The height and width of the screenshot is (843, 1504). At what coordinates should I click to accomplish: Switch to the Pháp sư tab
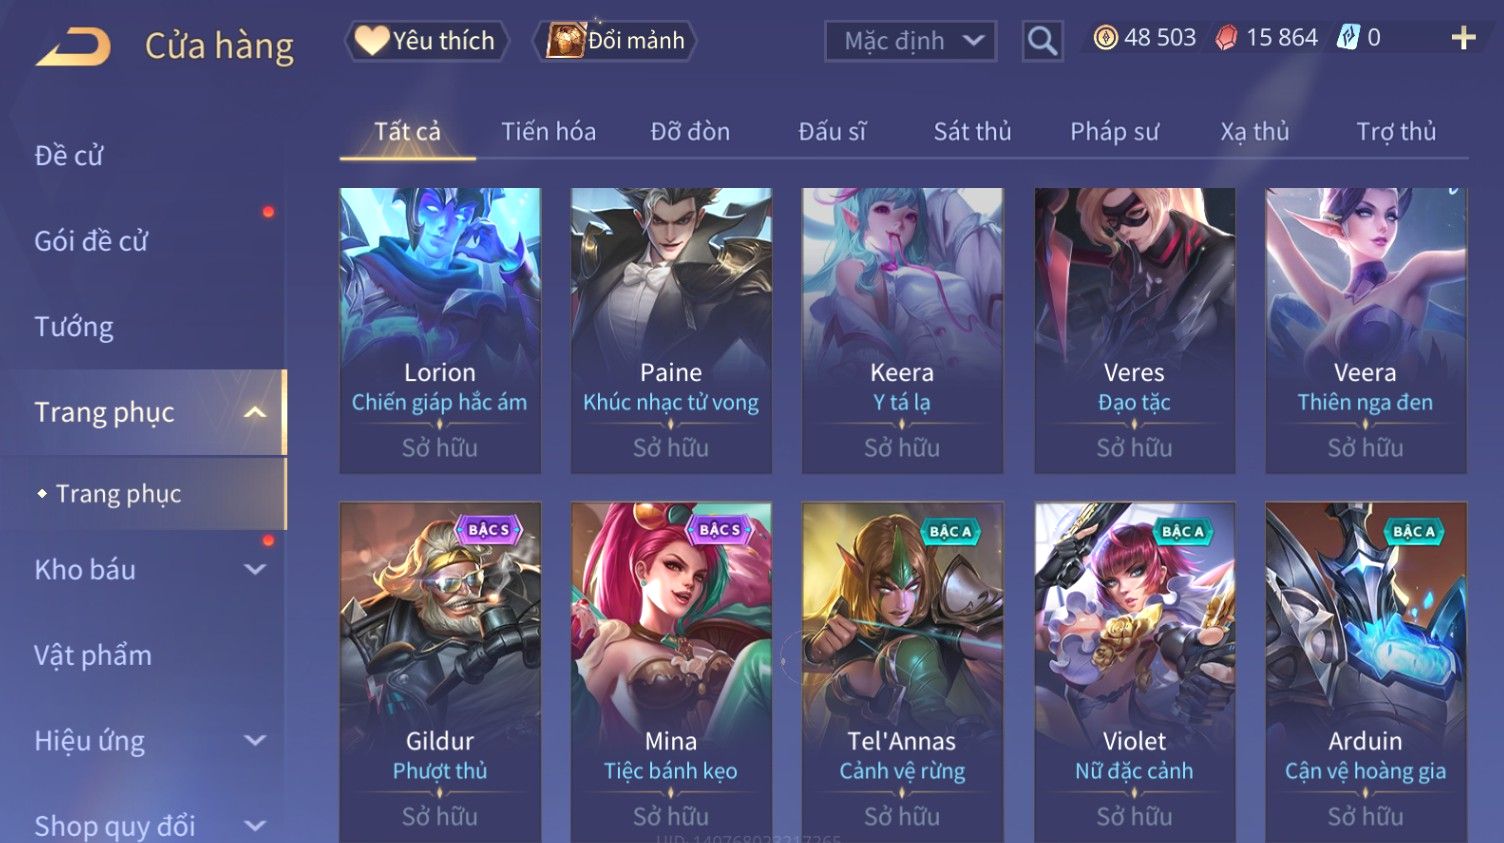tap(1114, 131)
